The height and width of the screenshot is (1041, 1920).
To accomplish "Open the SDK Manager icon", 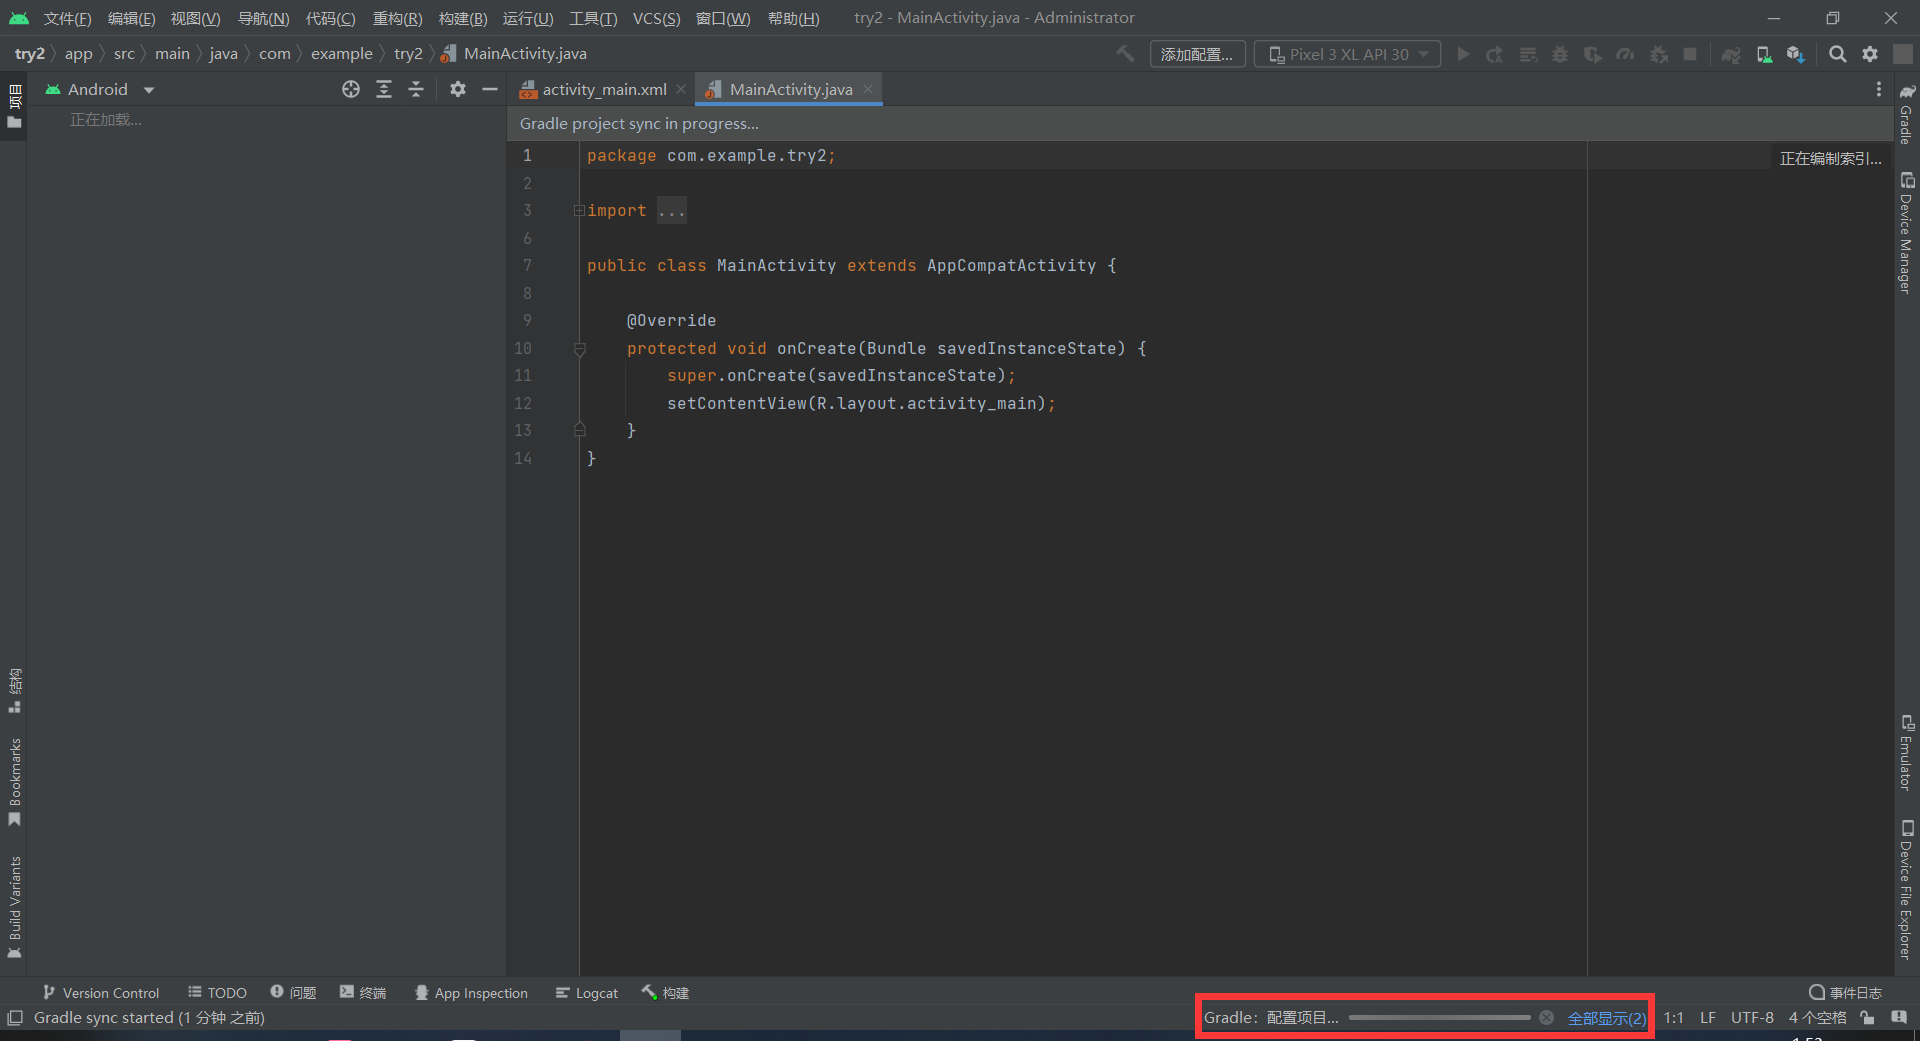I will [1796, 54].
